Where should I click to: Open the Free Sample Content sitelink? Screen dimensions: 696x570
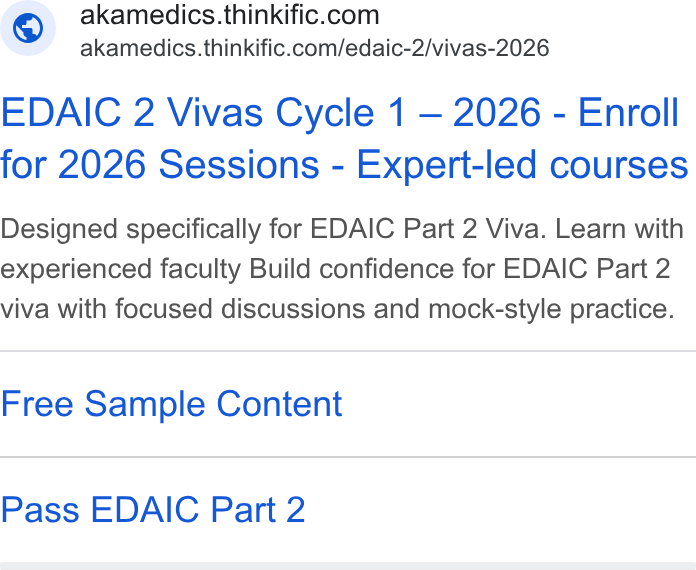[x=171, y=404]
